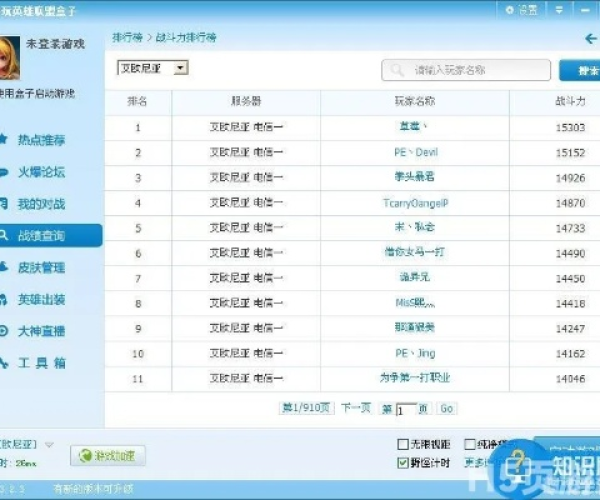Toggle the 纯净 checkbox
Image resolution: width=600 pixels, height=500 pixels.
(470, 444)
